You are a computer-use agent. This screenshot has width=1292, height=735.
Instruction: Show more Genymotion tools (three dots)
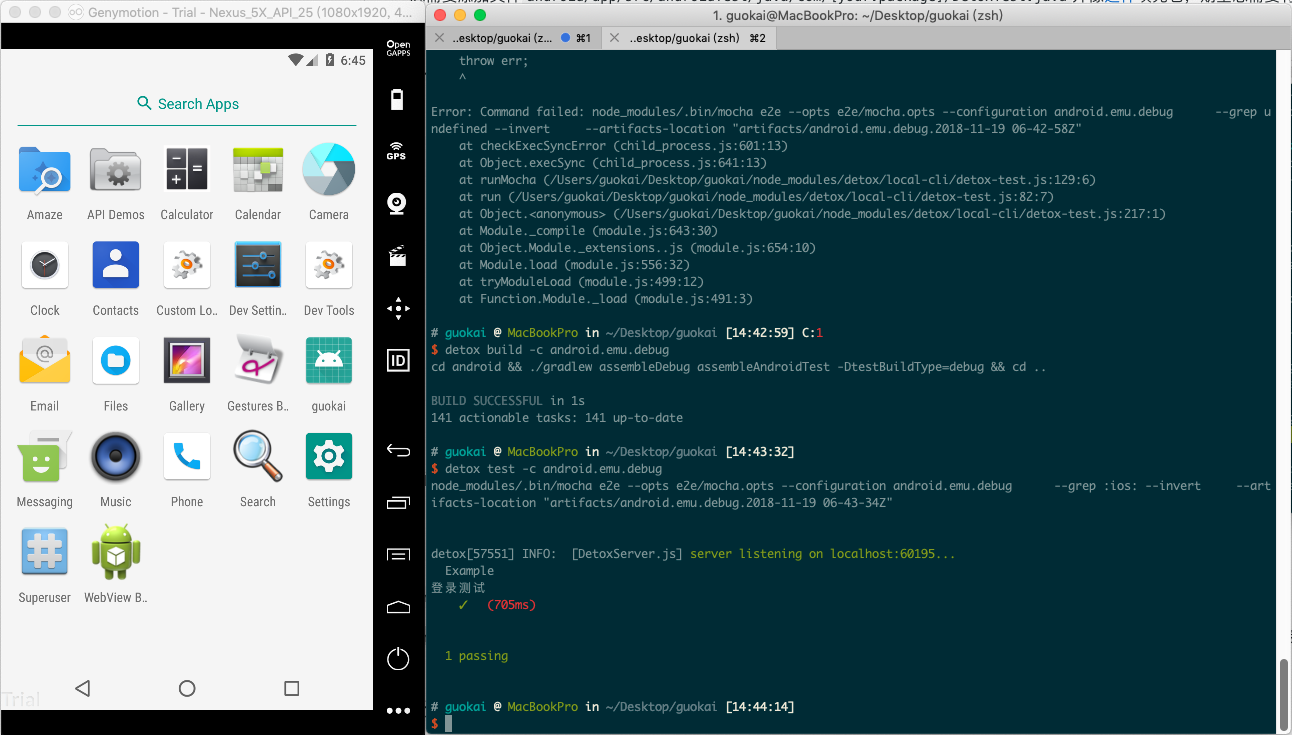[398, 711]
